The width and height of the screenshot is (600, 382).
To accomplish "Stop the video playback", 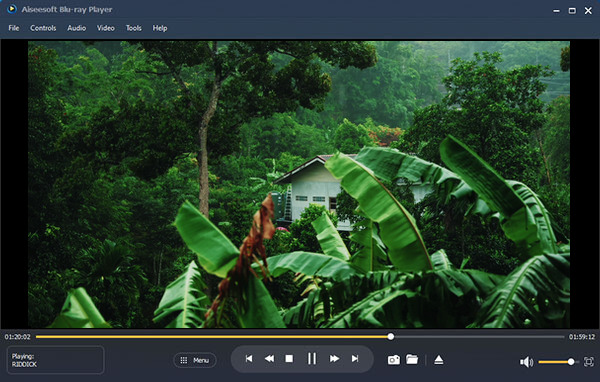I will pyautogui.click(x=289, y=359).
